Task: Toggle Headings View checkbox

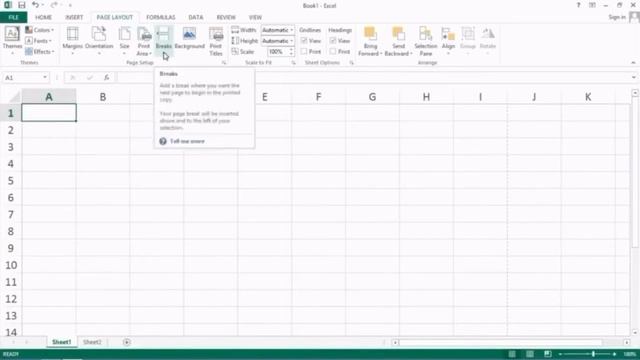Action: (333, 40)
